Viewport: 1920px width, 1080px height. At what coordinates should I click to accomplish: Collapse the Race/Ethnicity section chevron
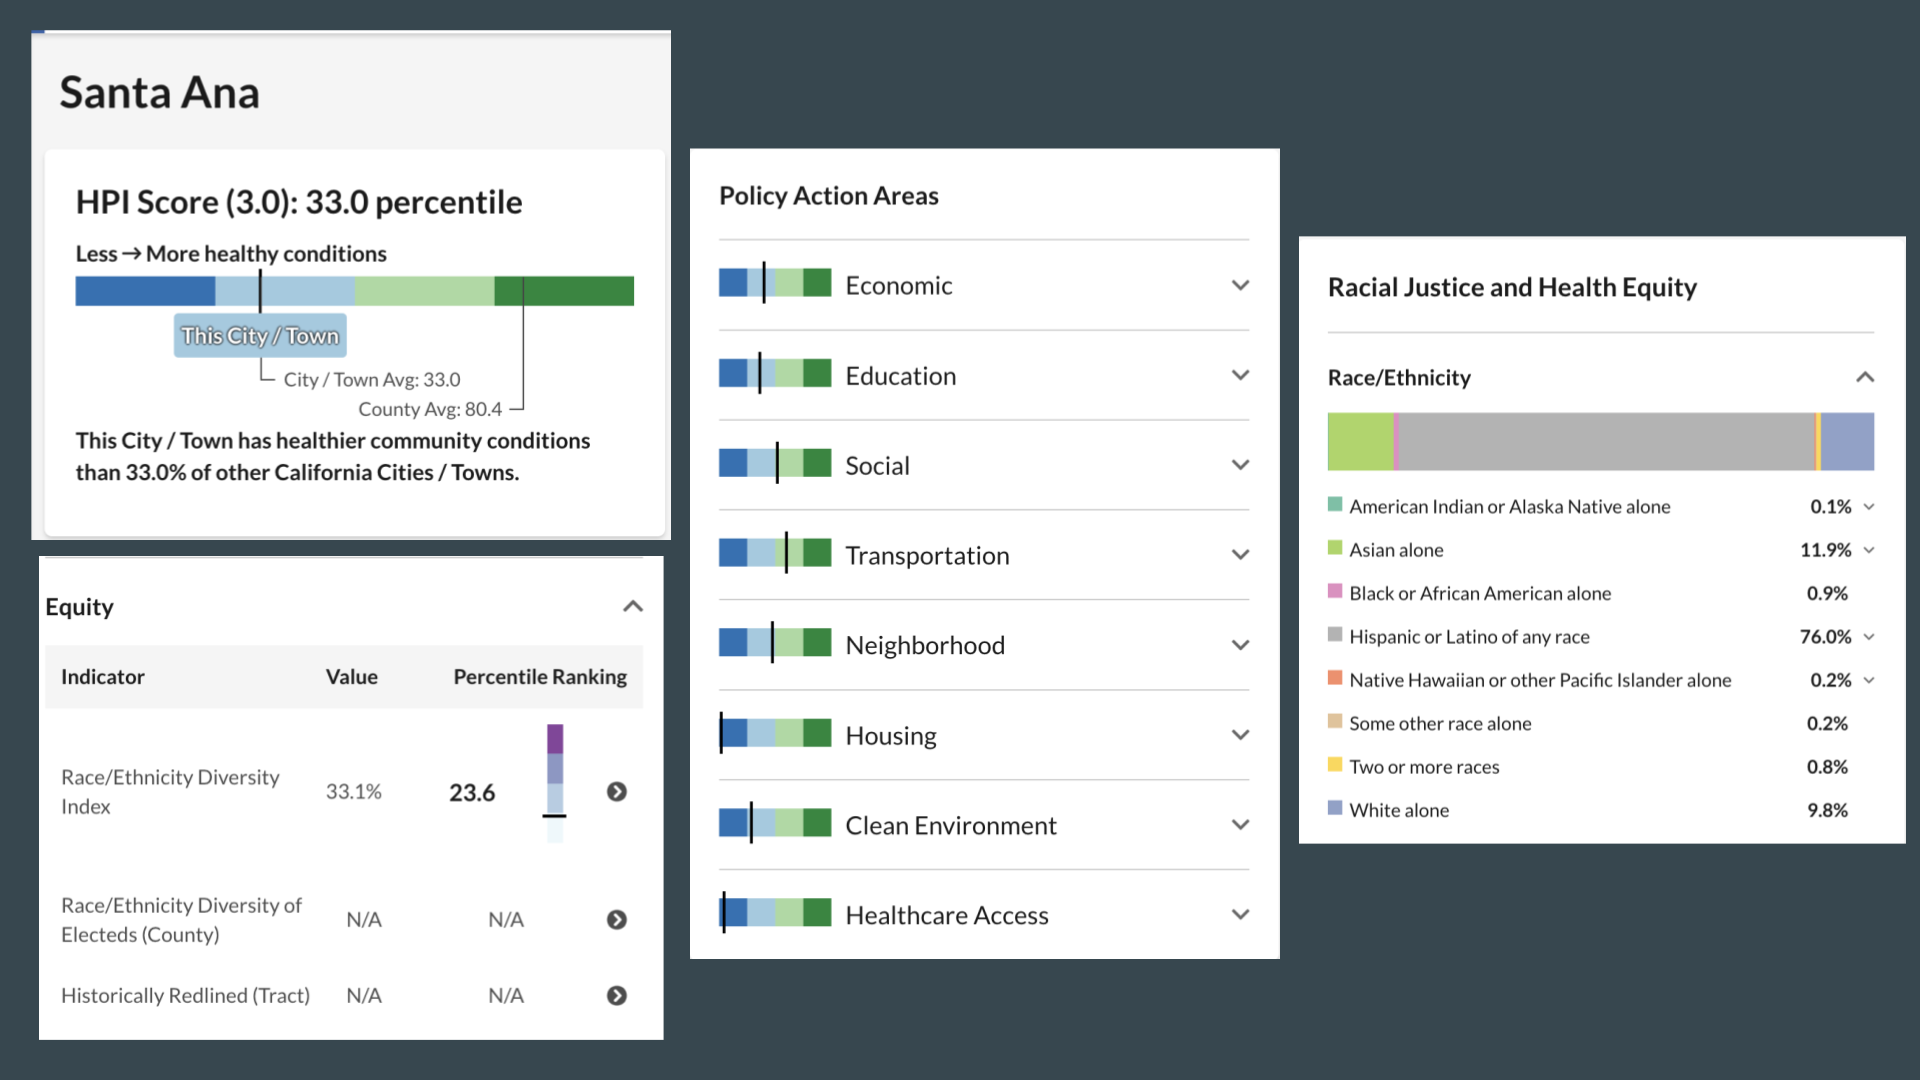tap(1865, 378)
